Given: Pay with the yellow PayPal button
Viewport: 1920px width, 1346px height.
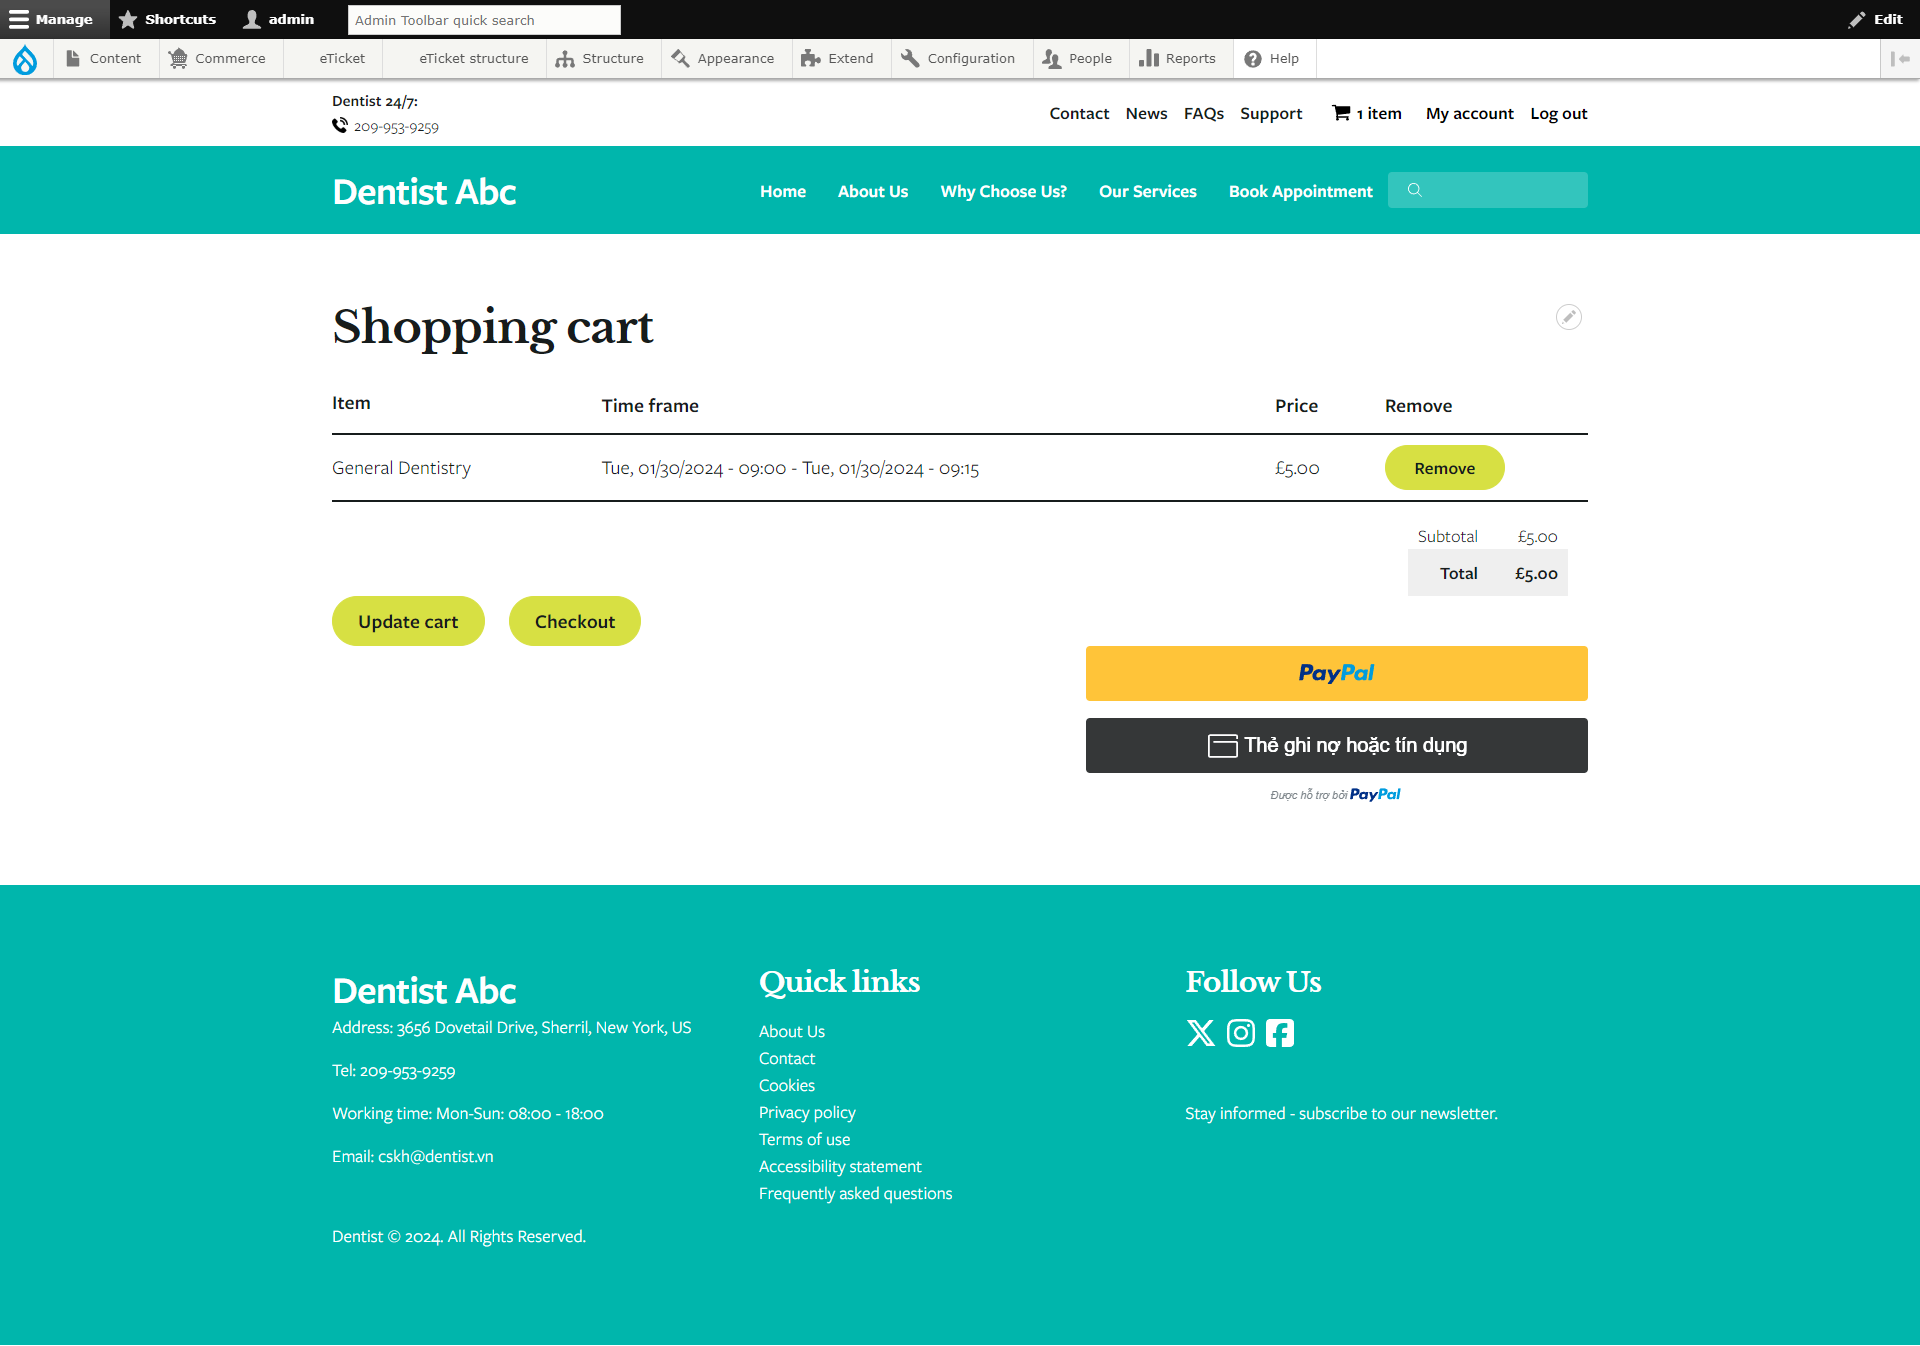Looking at the screenshot, I should point(1336,673).
